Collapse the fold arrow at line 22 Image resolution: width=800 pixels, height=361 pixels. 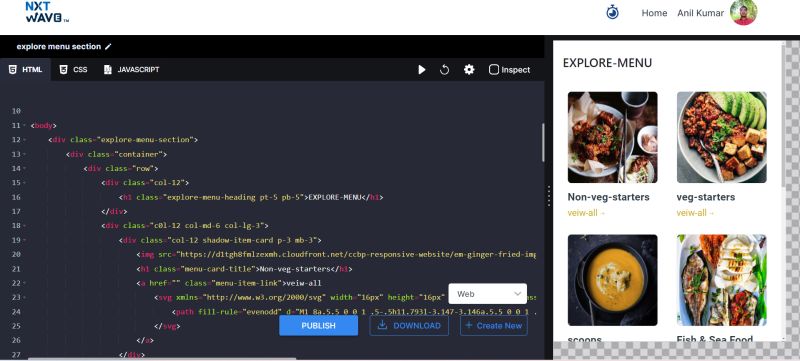[x=26, y=283]
